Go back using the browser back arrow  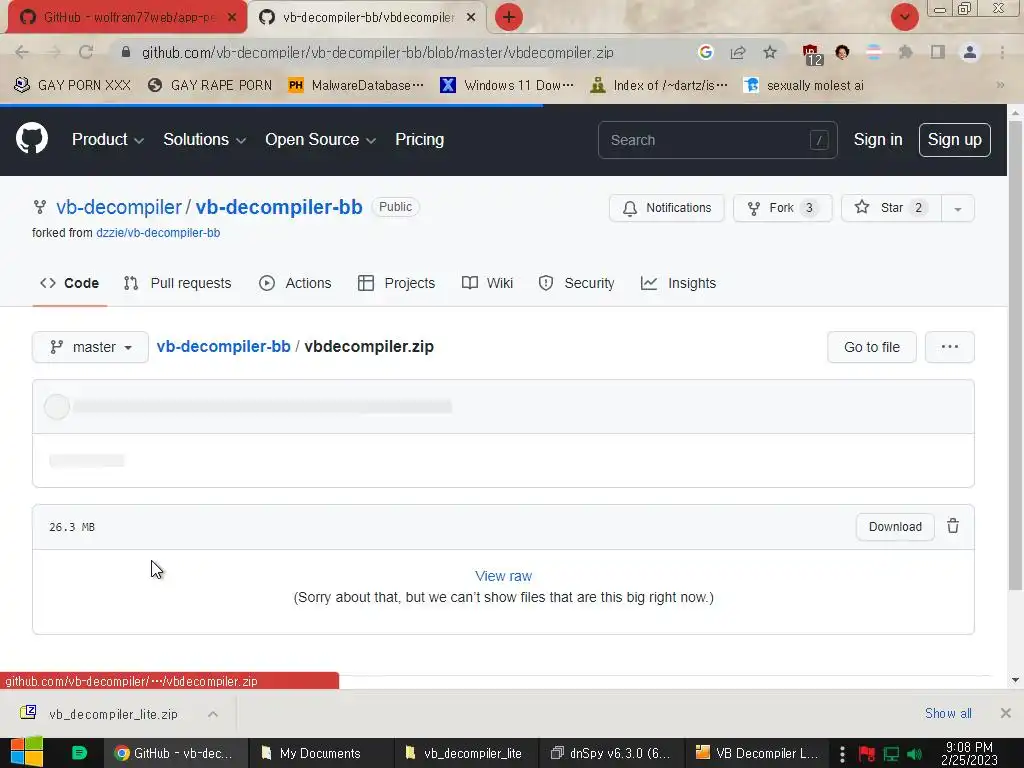click(x=22, y=52)
